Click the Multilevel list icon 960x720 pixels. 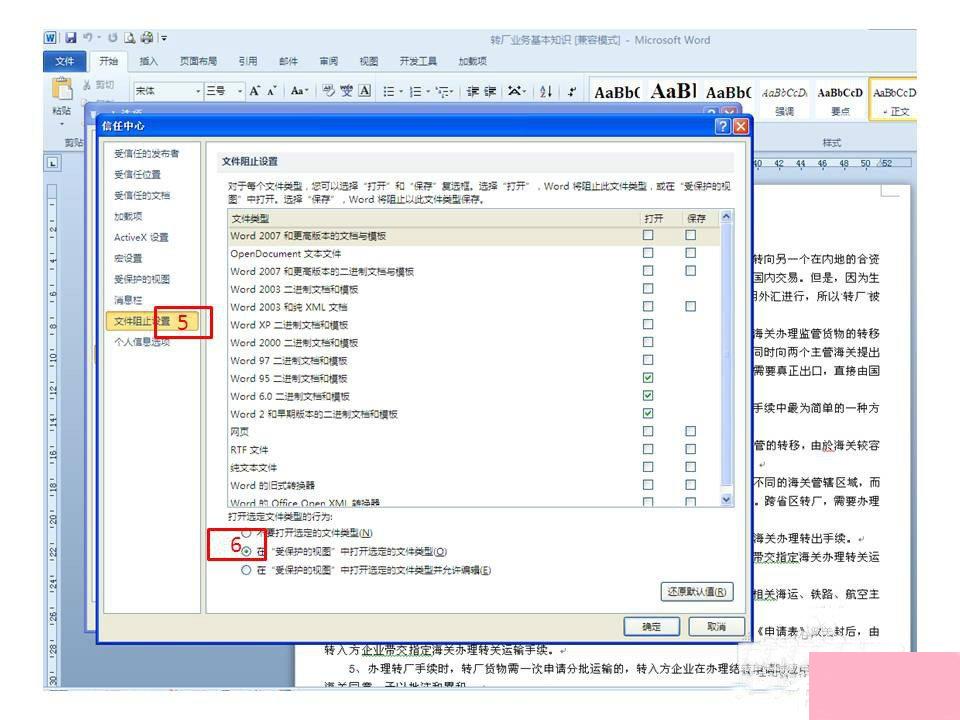[442, 92]
